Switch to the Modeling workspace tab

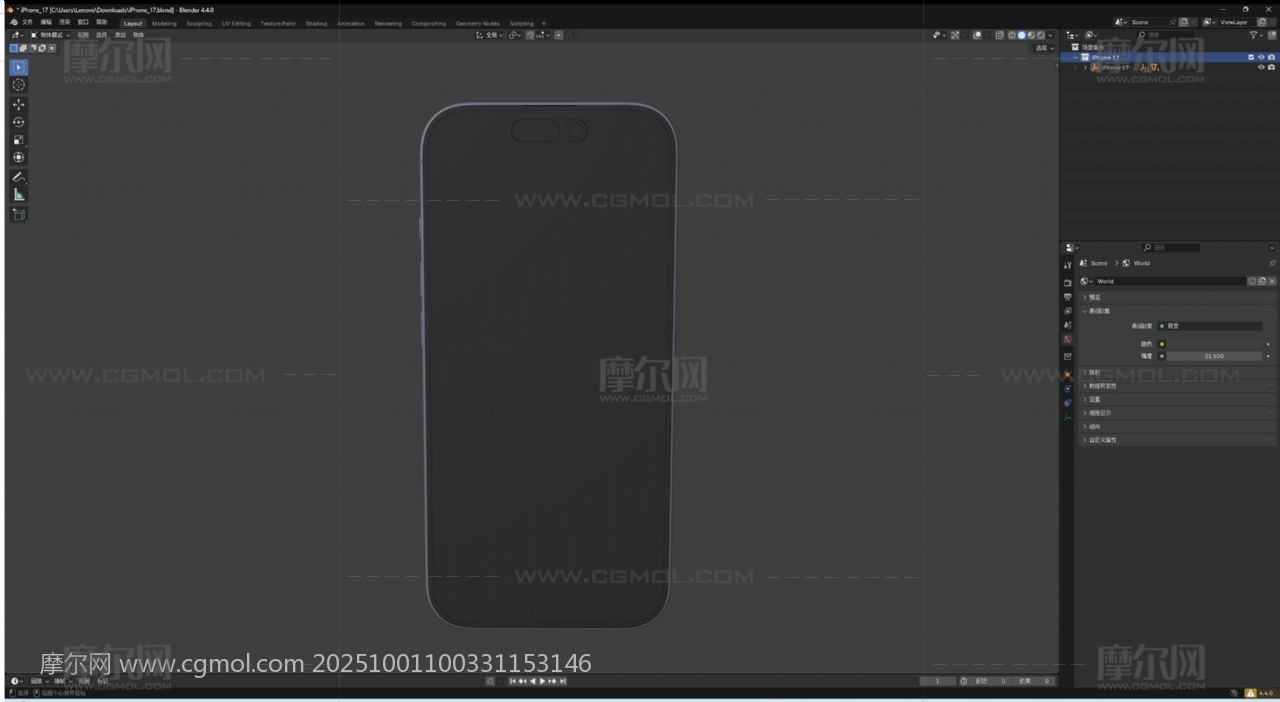[164, 23]
